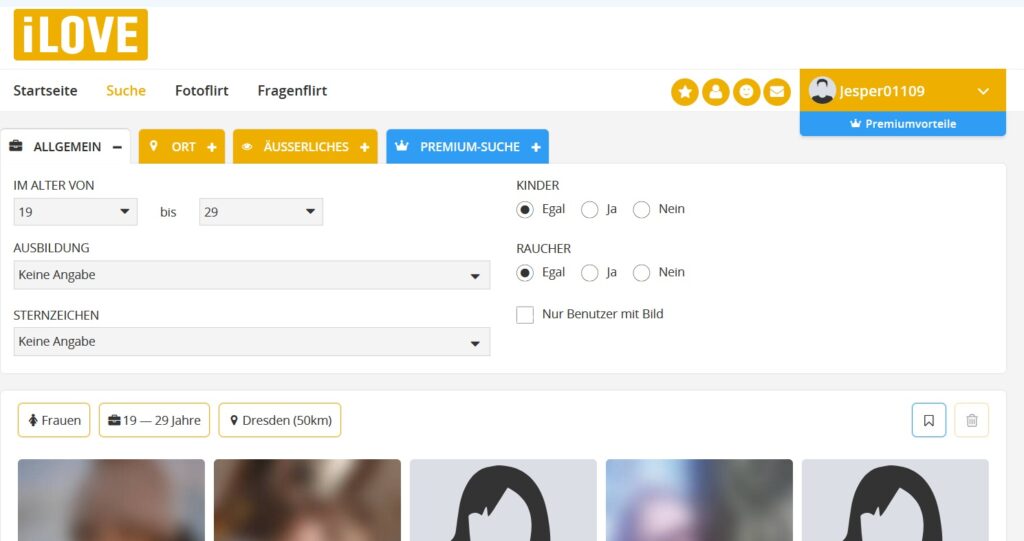Click the Jesper01109 avatar picture
This screenshot has width=1024, height=541.
point(822,90)
